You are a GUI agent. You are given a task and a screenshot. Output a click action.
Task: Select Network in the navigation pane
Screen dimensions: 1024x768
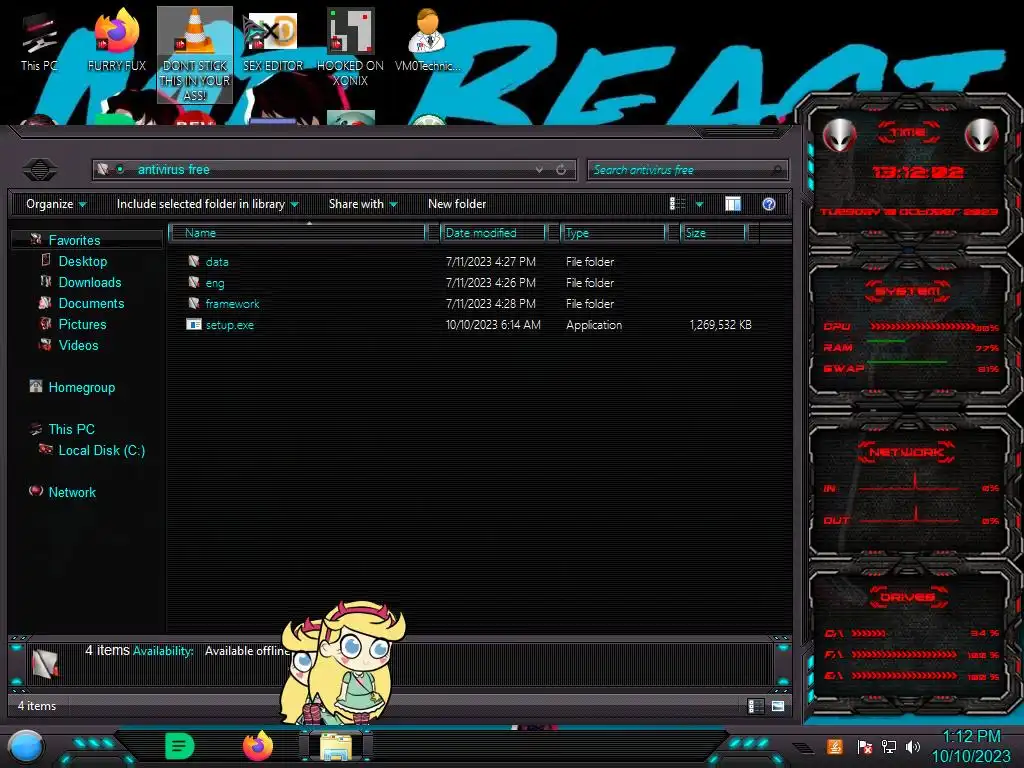72,492
